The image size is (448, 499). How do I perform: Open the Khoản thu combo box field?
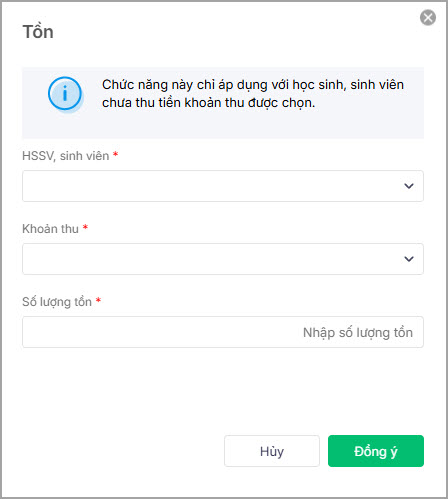click(223, 259)
